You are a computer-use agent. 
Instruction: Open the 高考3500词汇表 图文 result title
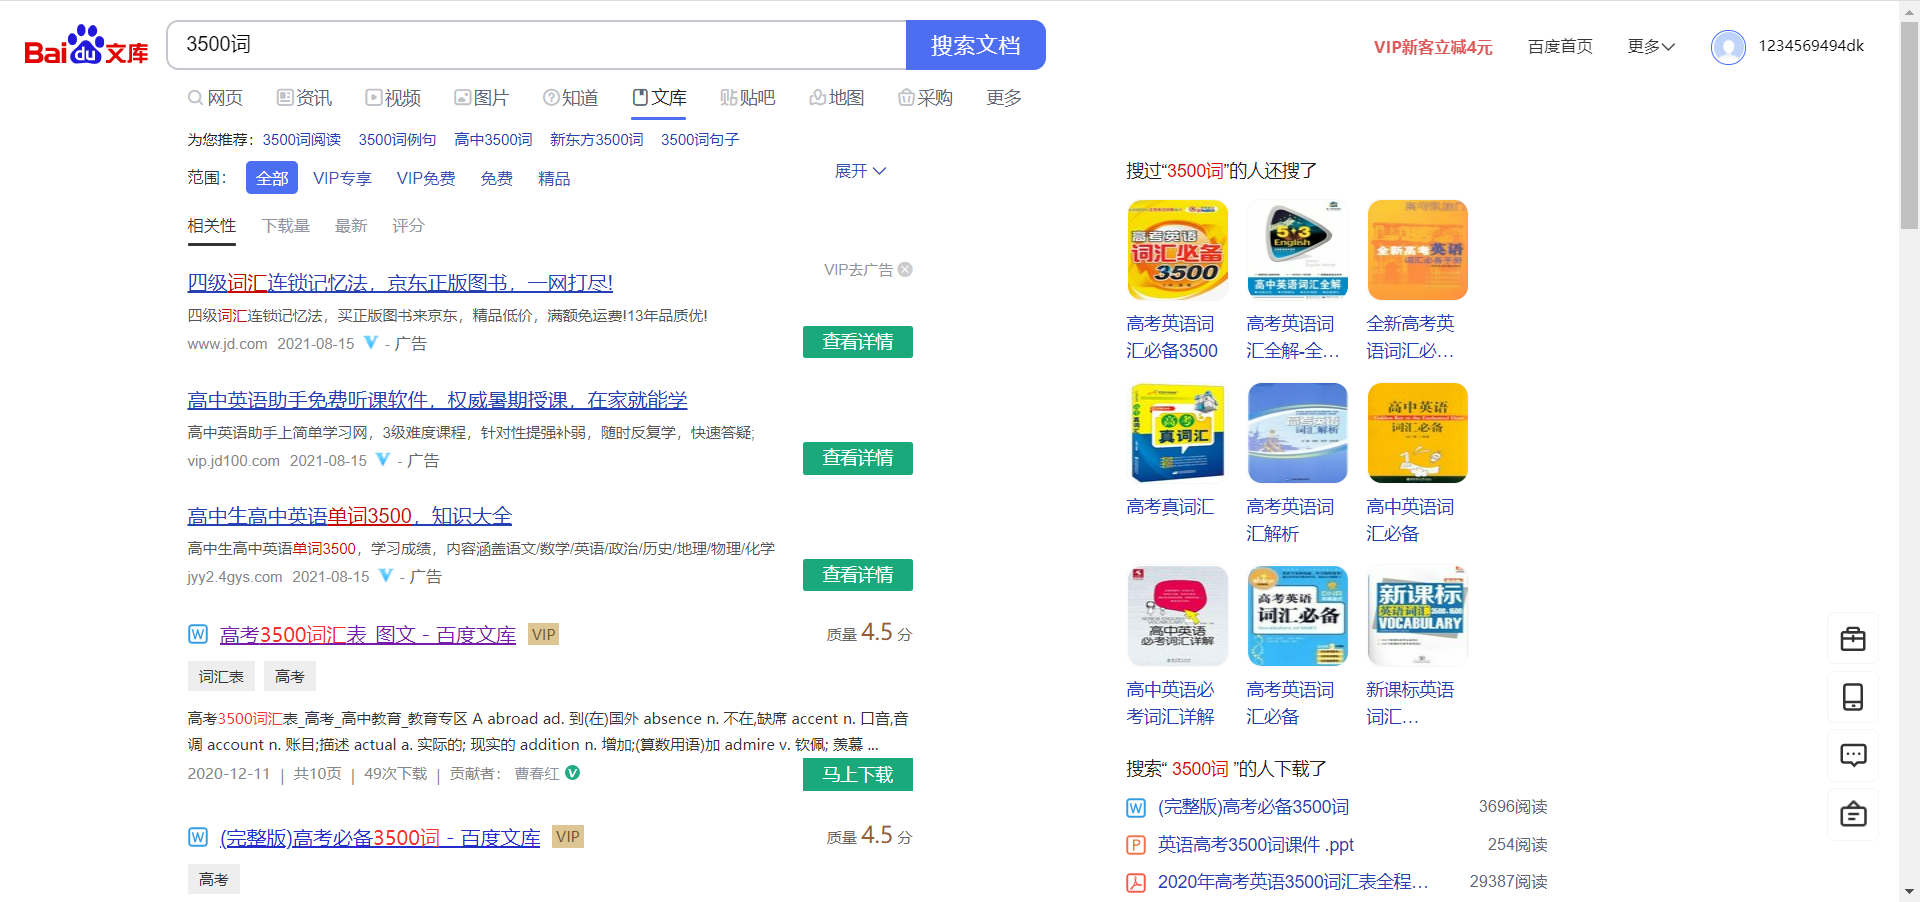[368, 635]
